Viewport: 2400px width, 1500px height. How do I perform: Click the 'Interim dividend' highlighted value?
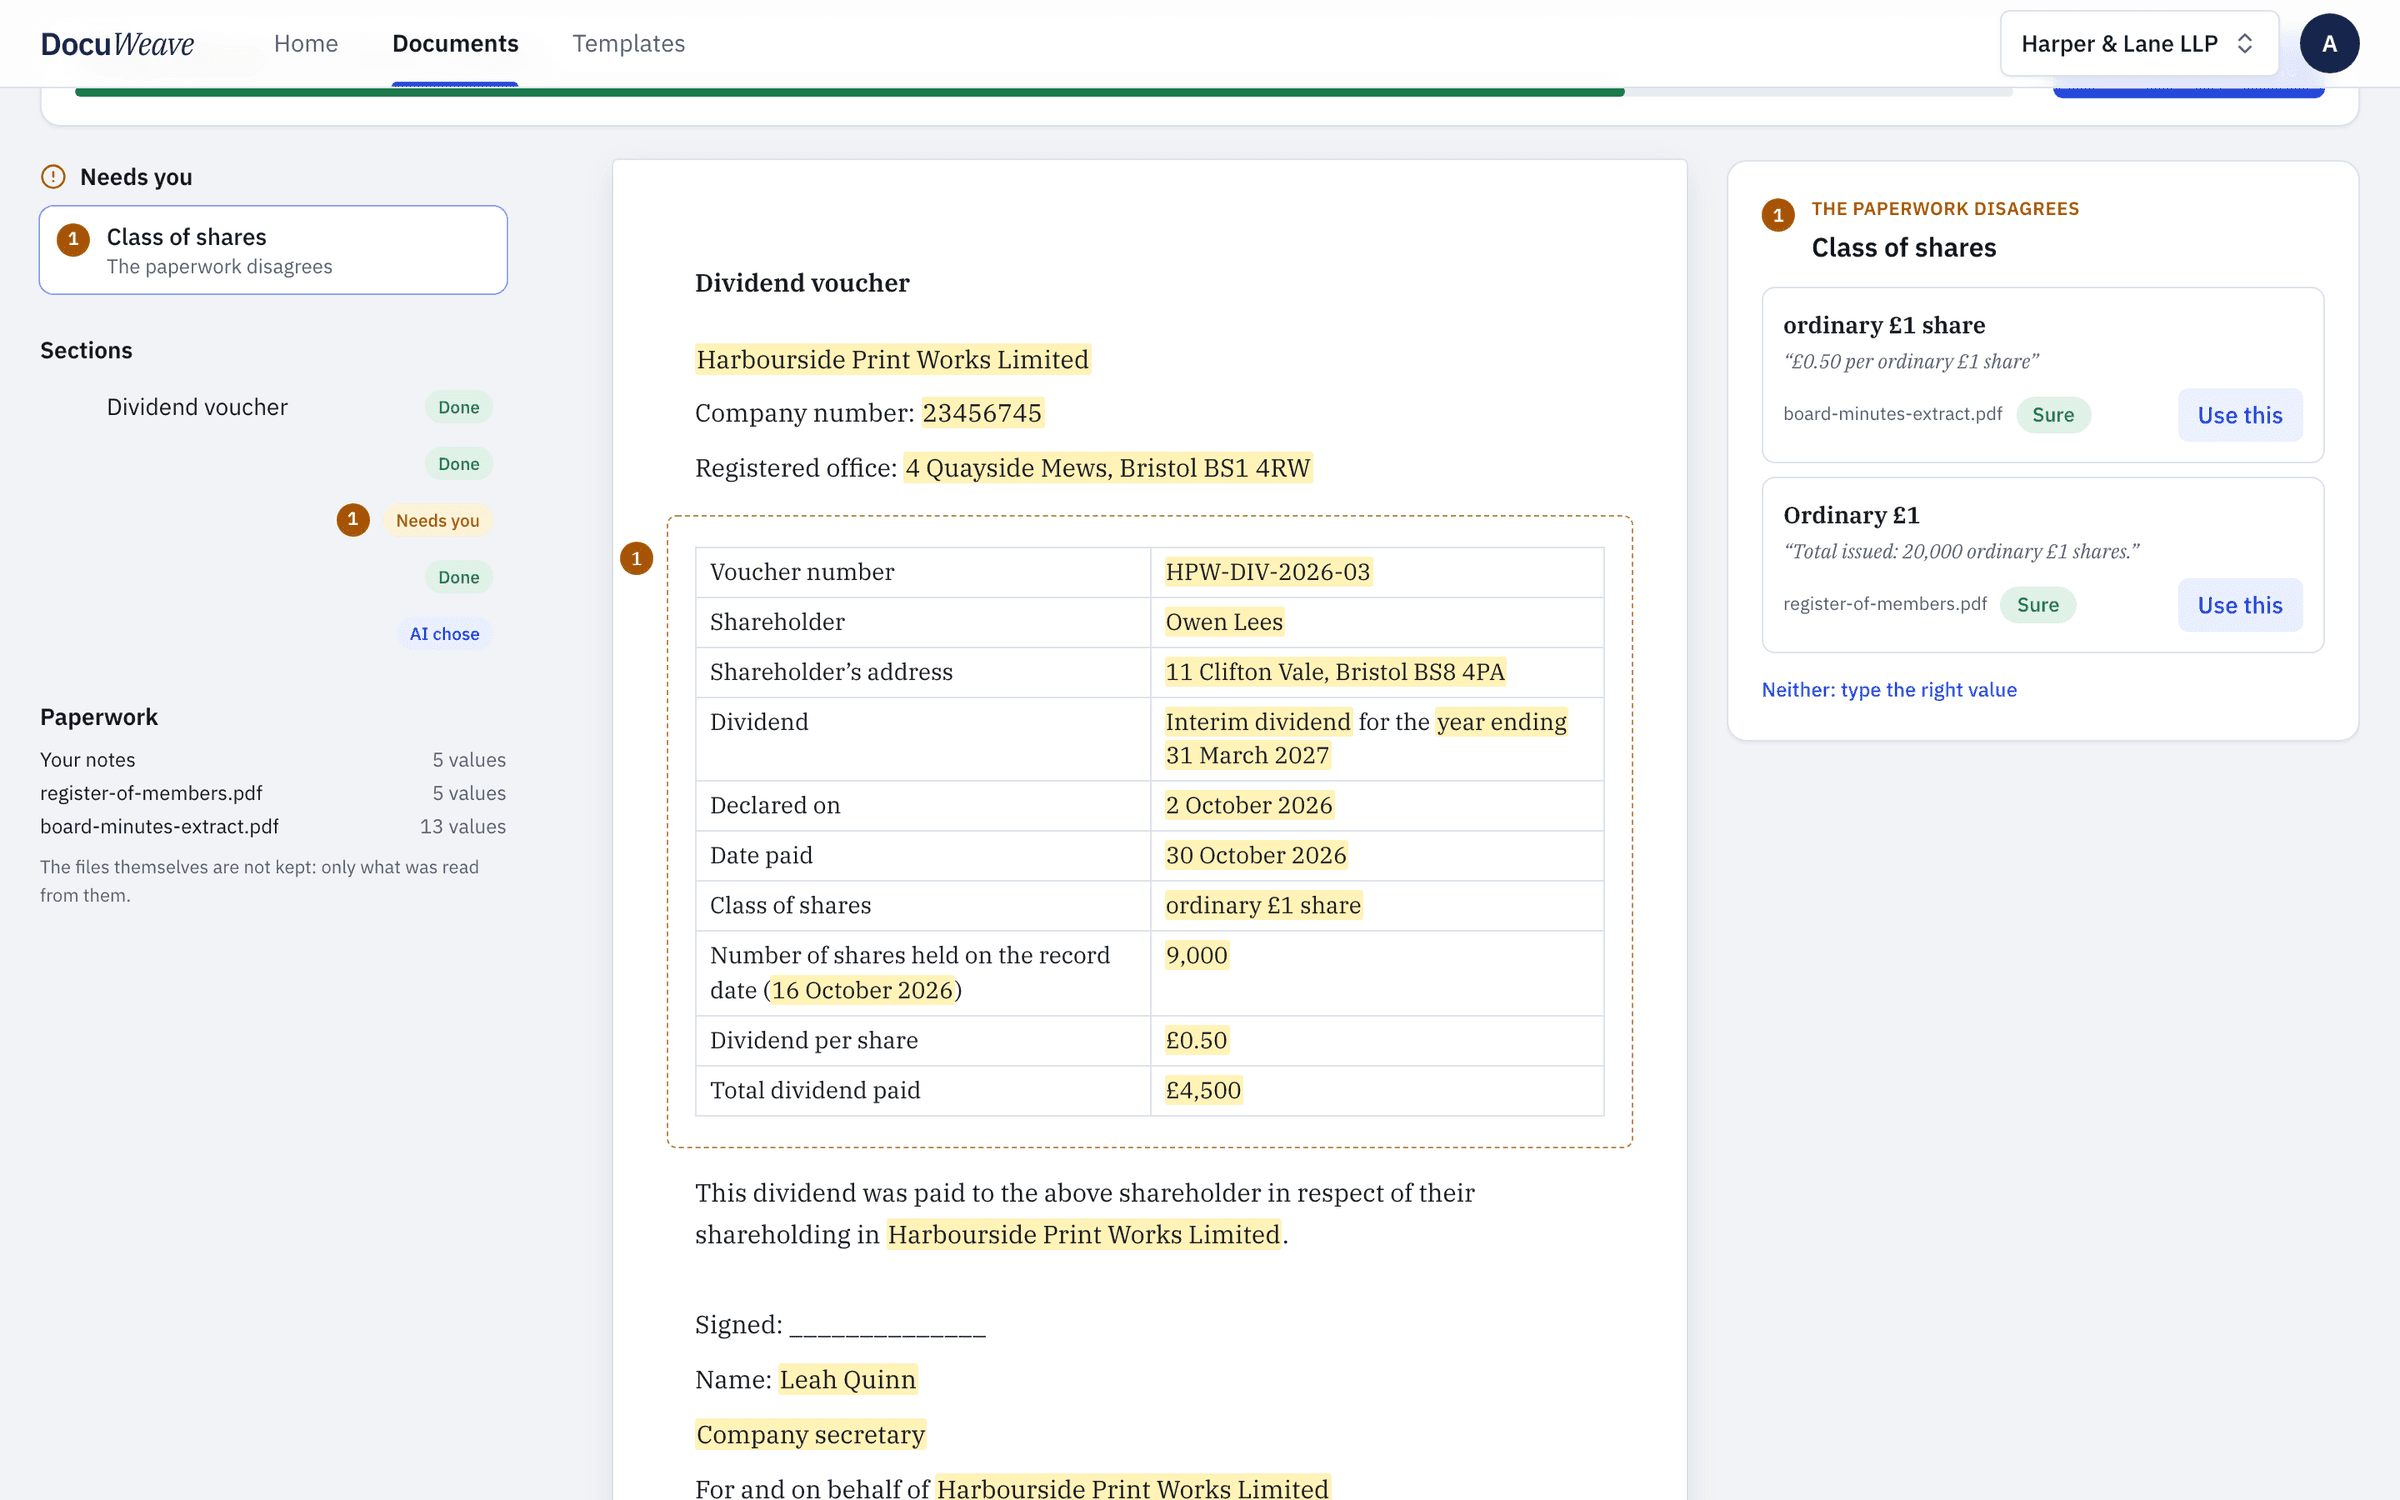click(x=1258, y=722)
